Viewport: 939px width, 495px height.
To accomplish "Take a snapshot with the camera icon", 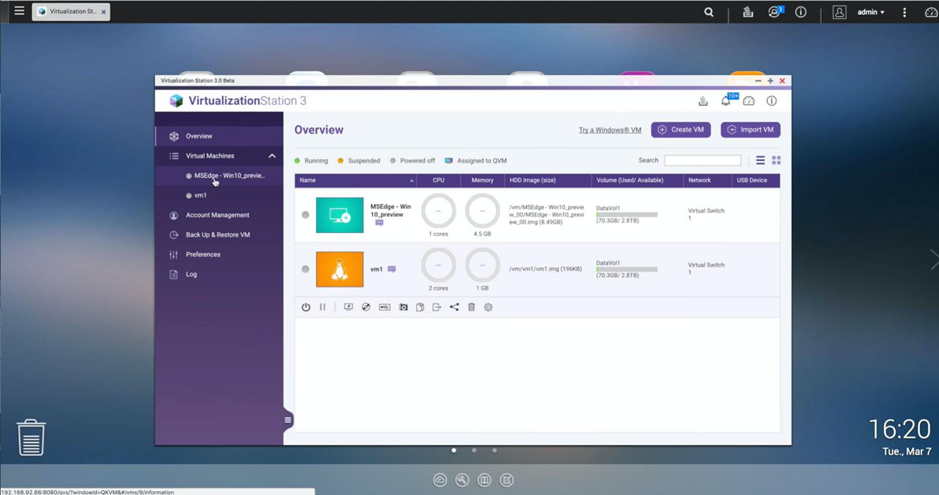I will pos(403,307).
